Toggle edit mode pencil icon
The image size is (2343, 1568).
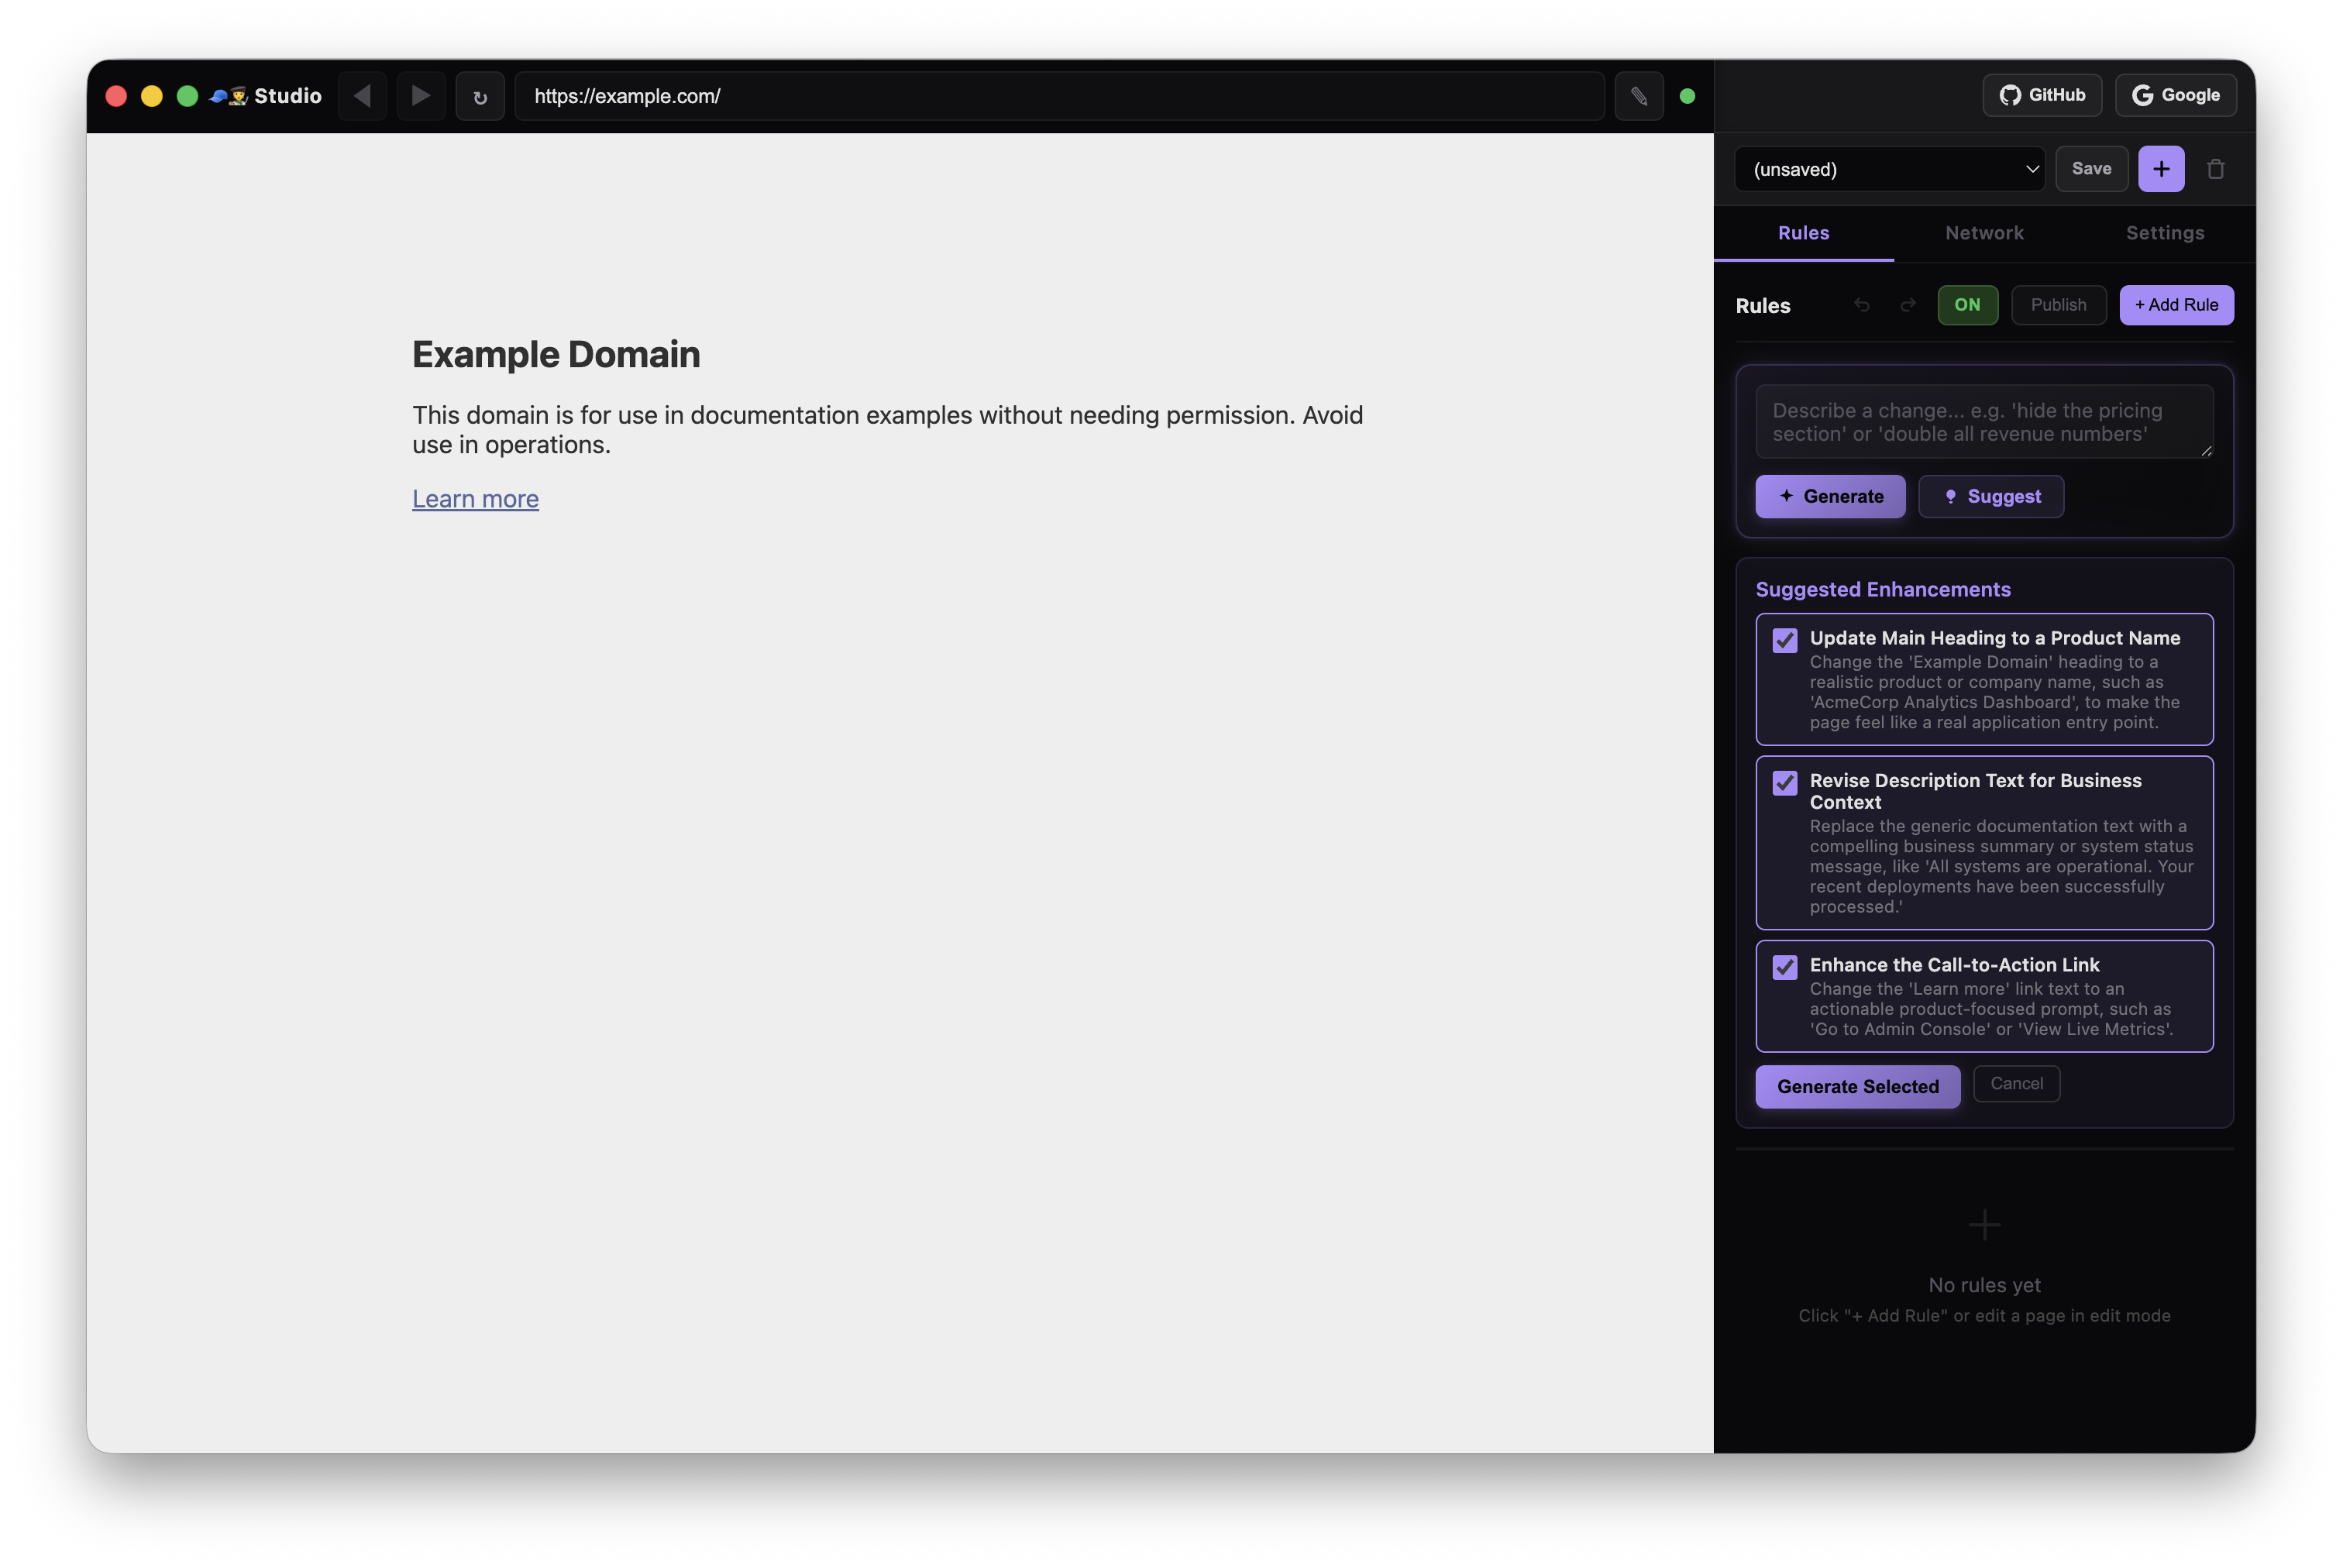1638,96
